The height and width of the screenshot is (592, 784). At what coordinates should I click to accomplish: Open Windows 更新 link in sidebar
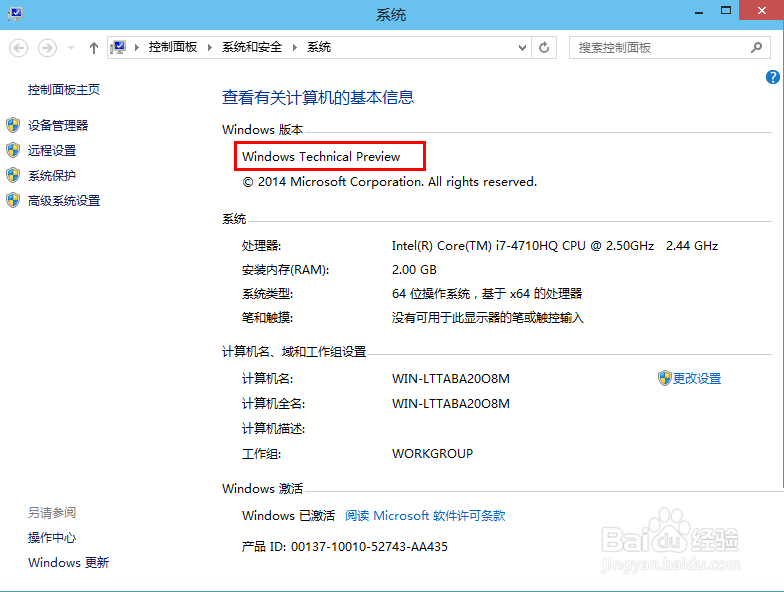(68, 562)
